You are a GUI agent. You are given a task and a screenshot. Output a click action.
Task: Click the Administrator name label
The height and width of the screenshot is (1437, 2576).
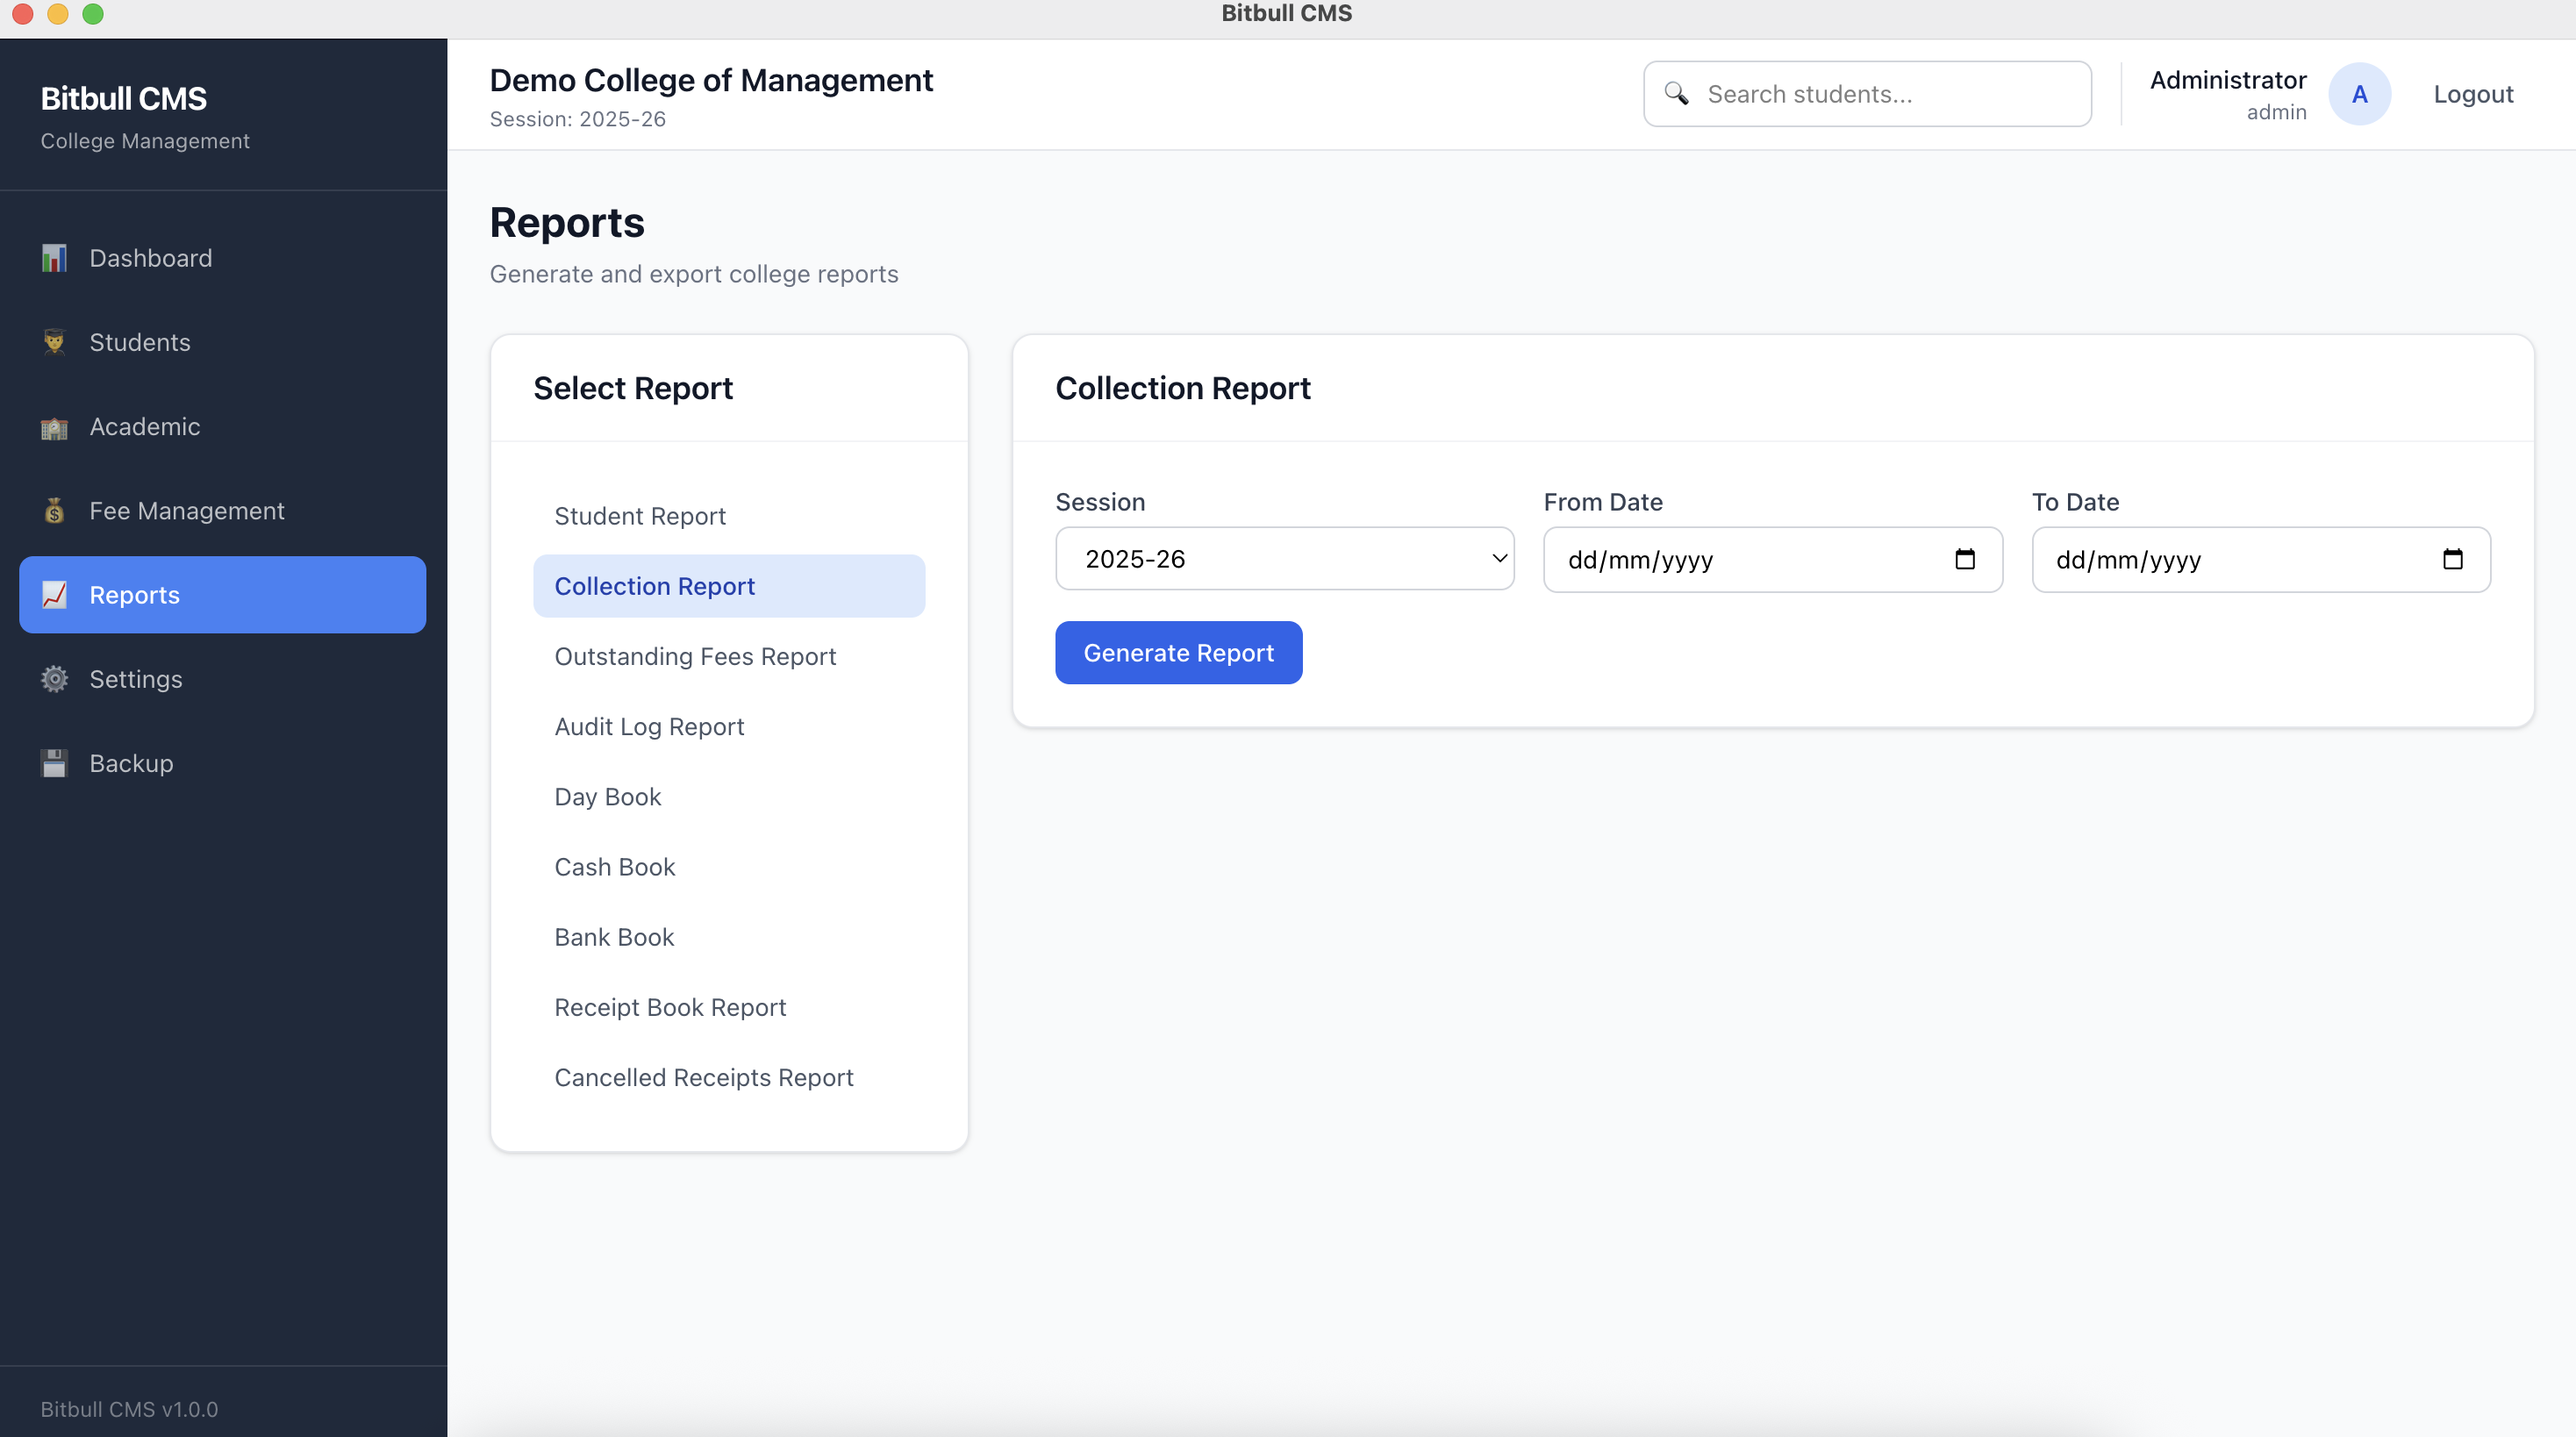2228,80
